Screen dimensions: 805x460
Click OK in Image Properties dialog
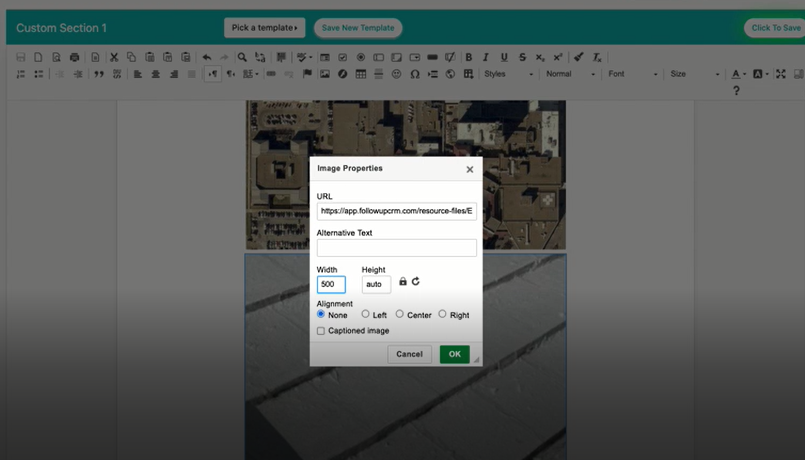point(454,354)
